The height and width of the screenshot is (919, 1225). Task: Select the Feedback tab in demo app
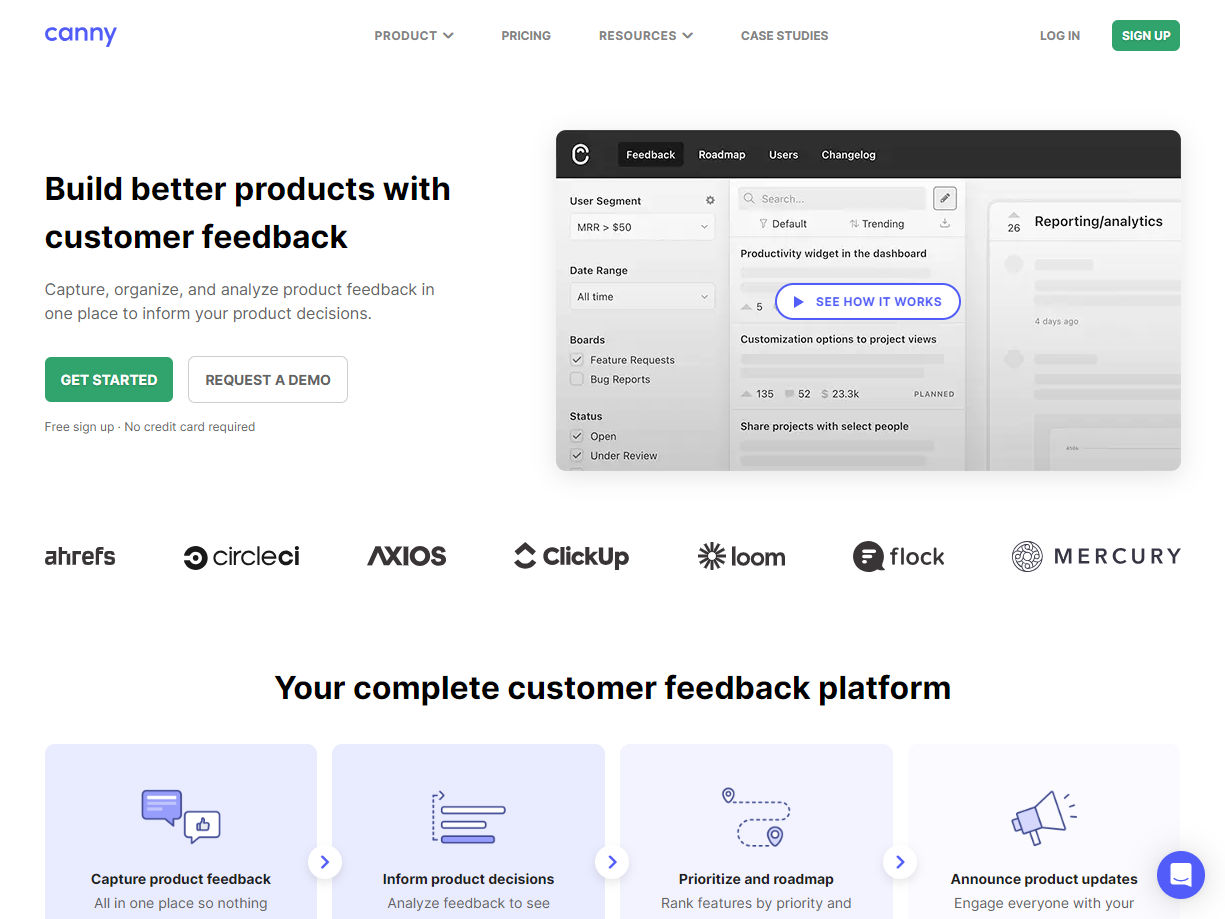pos(651,155)
